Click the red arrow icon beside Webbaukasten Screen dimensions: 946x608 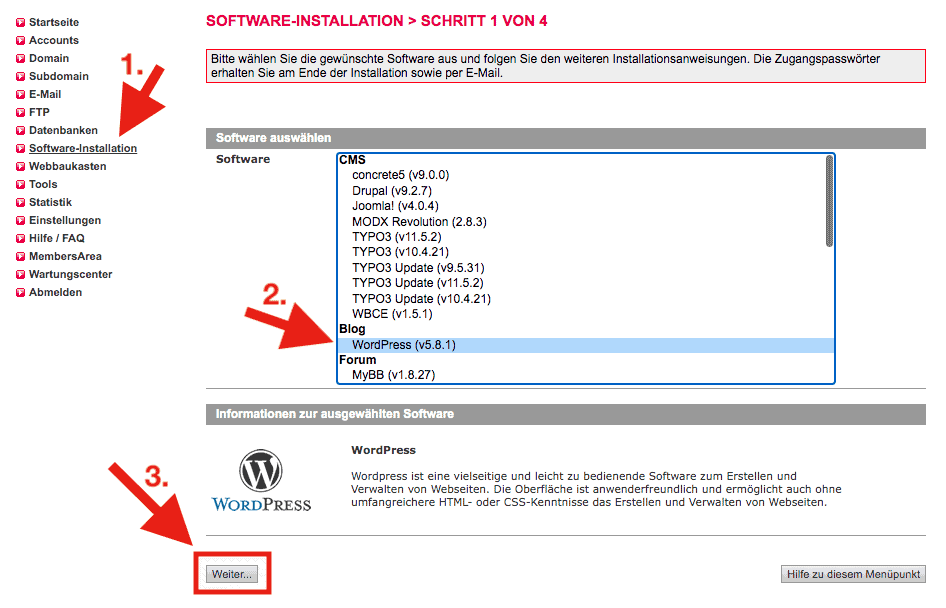[x=21, y=167]
